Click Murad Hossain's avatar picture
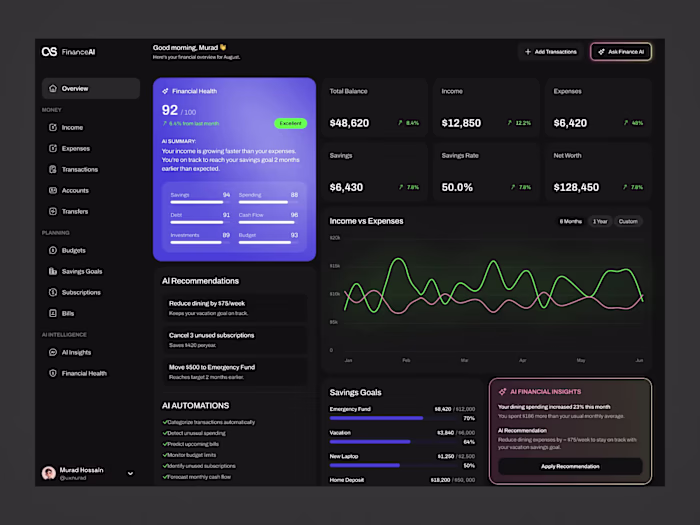Viewport: 700px width, 525px height. [x=49, y=473]
